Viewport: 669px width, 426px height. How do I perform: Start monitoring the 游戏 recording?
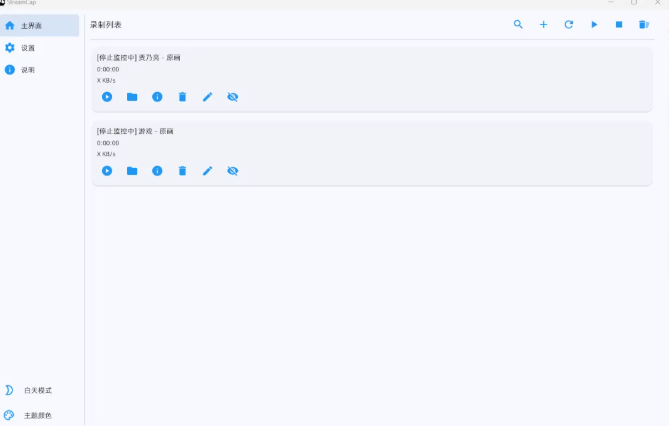click(x=107, y=171)
